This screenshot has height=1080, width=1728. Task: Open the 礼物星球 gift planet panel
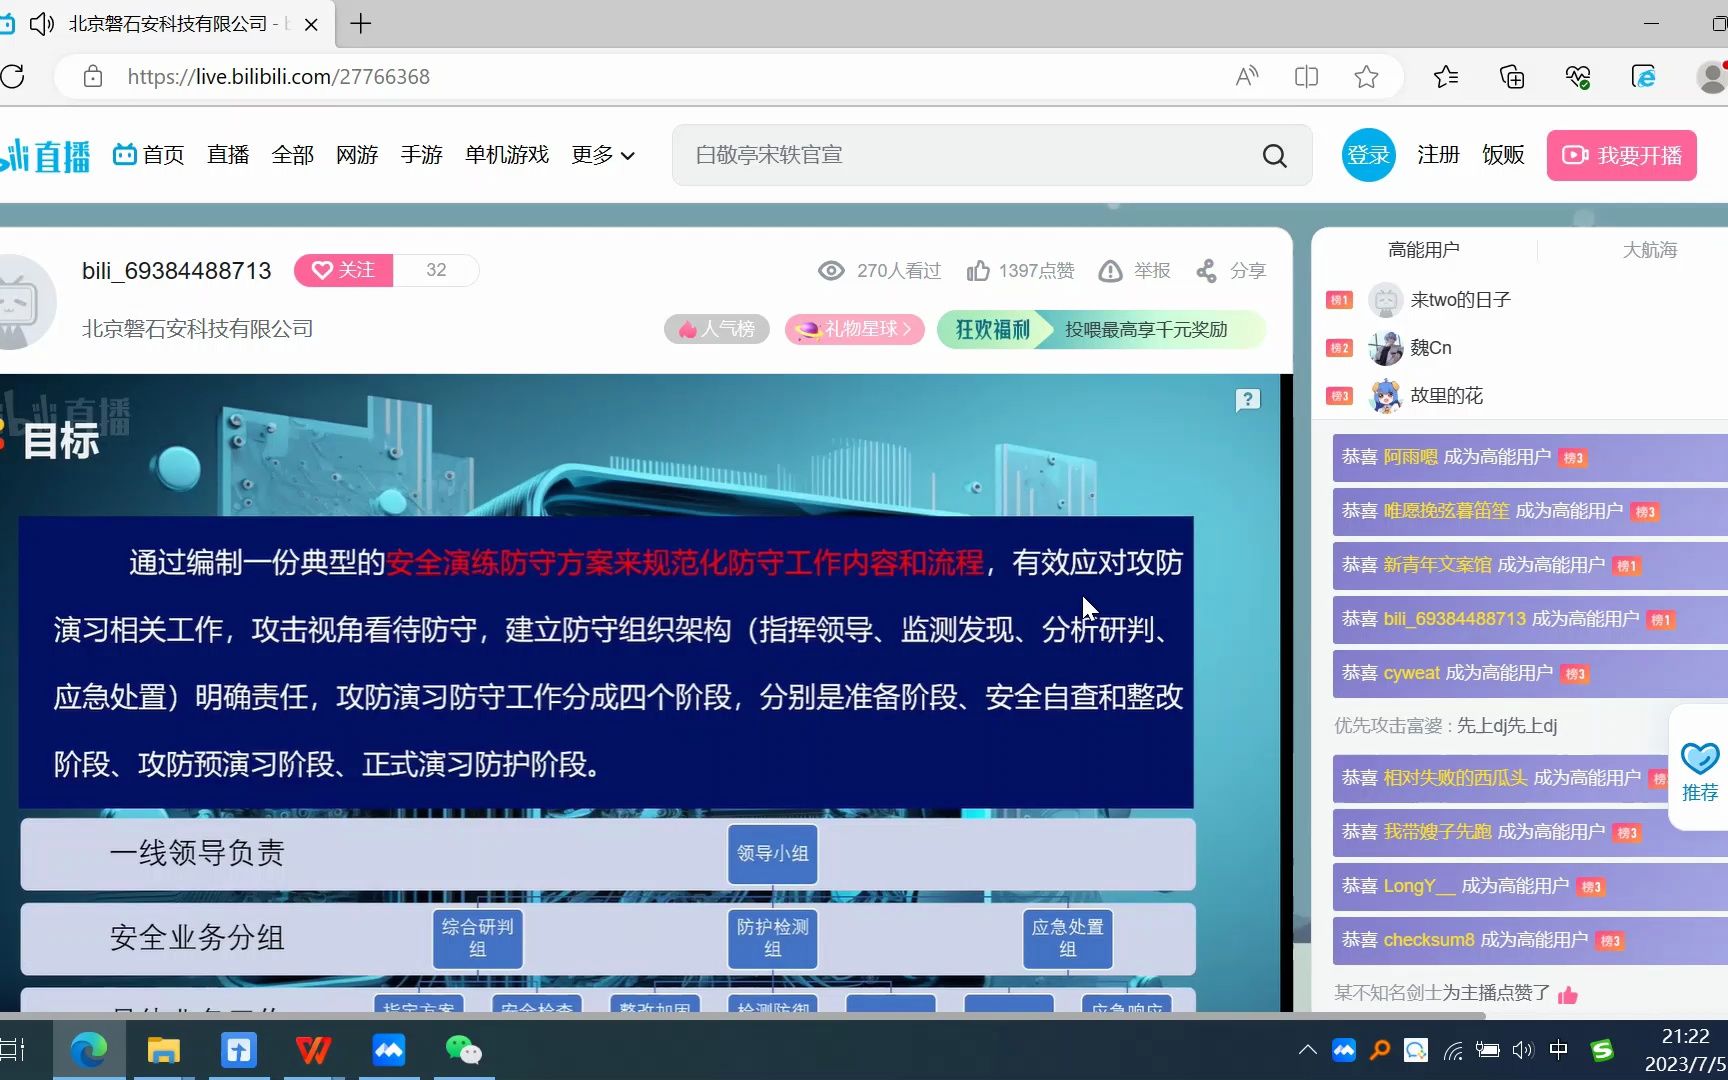click(853, 329)
